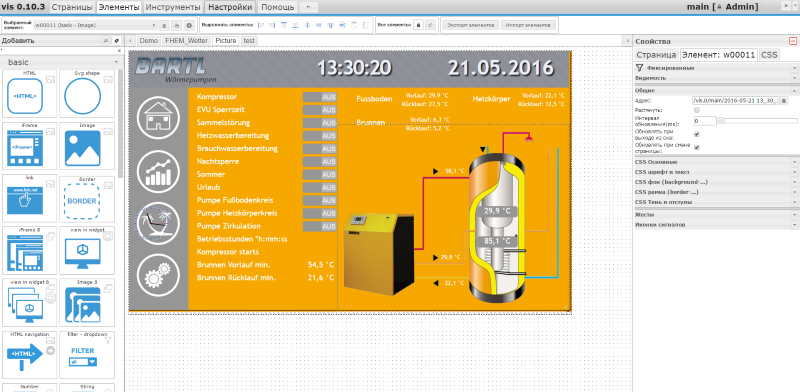Screen dimensions: 800x392
Task: Toggle the Растянуть checkbox
Action: point(697,110)
